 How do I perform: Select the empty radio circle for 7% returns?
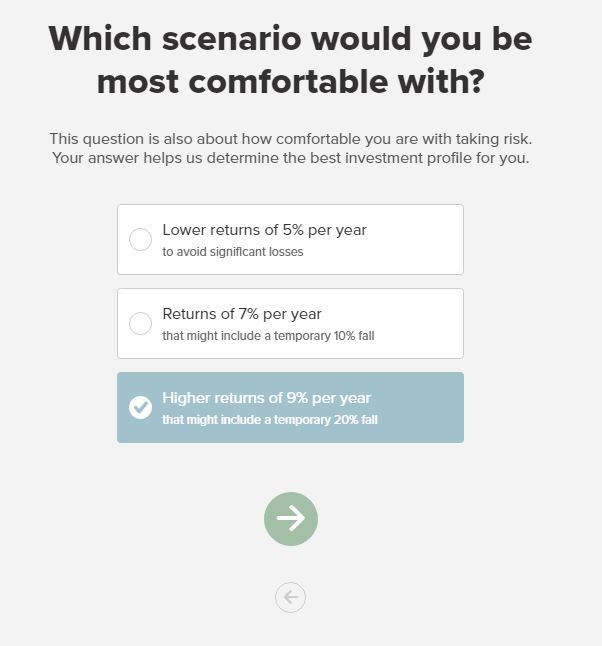pyautogui.click(x=141, y=323)
